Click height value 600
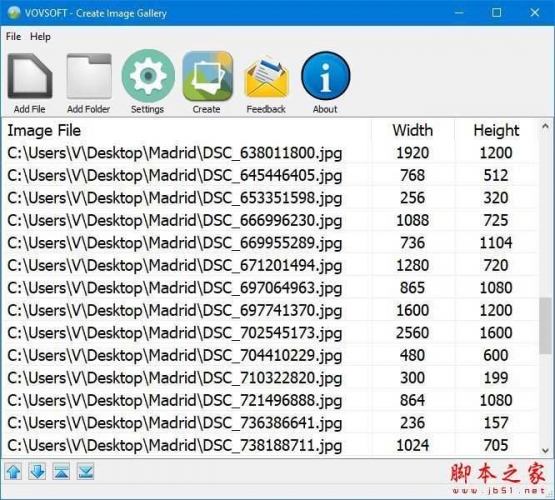 click(x=496, y=355)
